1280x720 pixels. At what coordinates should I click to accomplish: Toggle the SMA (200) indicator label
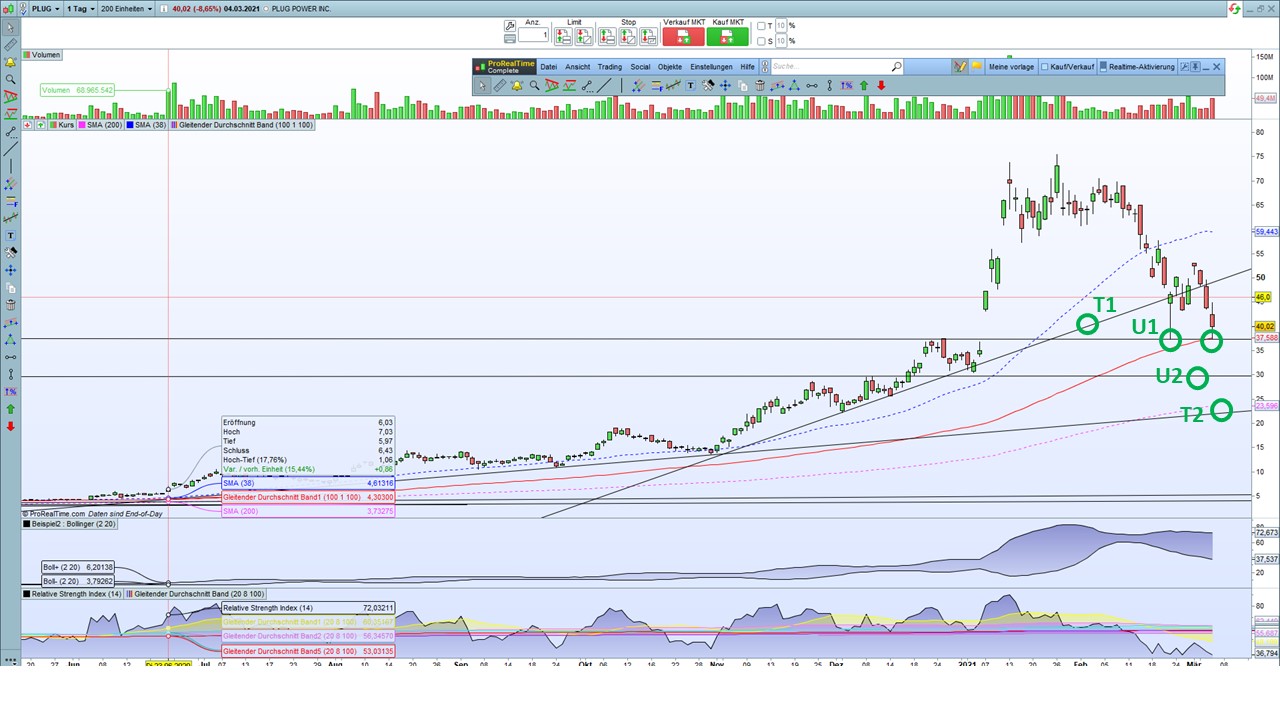(x=101, y=125)
